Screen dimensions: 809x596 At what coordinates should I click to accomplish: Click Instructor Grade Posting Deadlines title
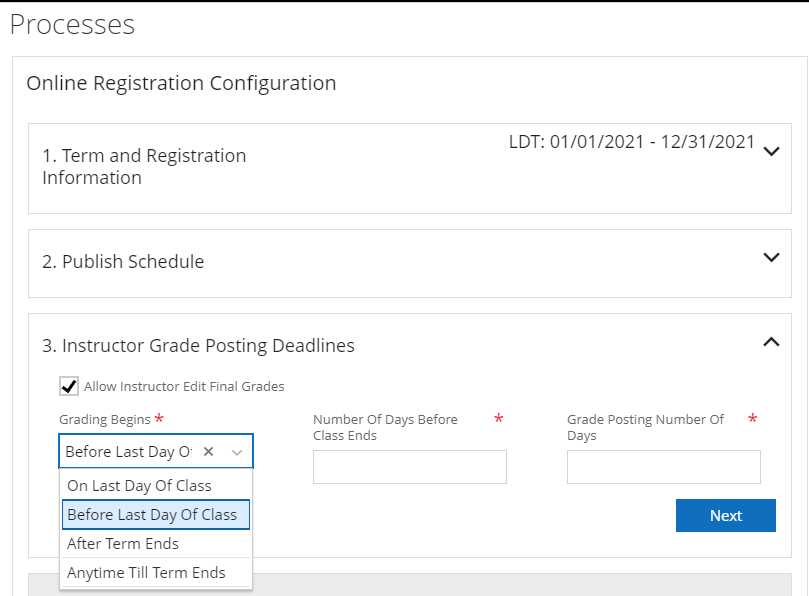point(198,346)
